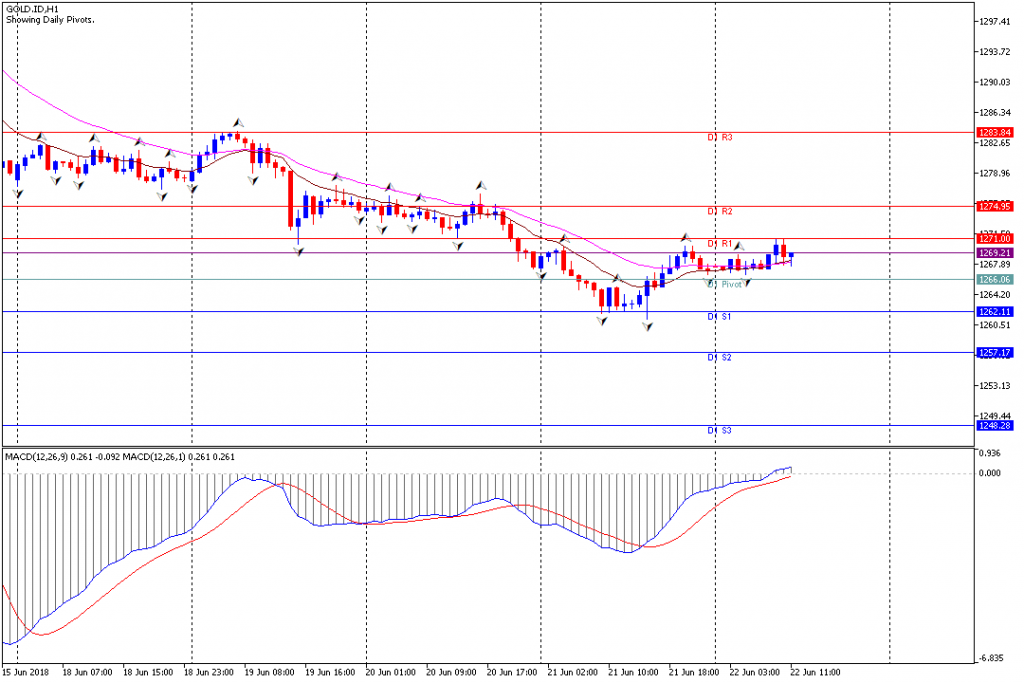Click the GOLD.ID,H1 chart title
Viewport: 1024px width, 683px height.
point(30,9)
